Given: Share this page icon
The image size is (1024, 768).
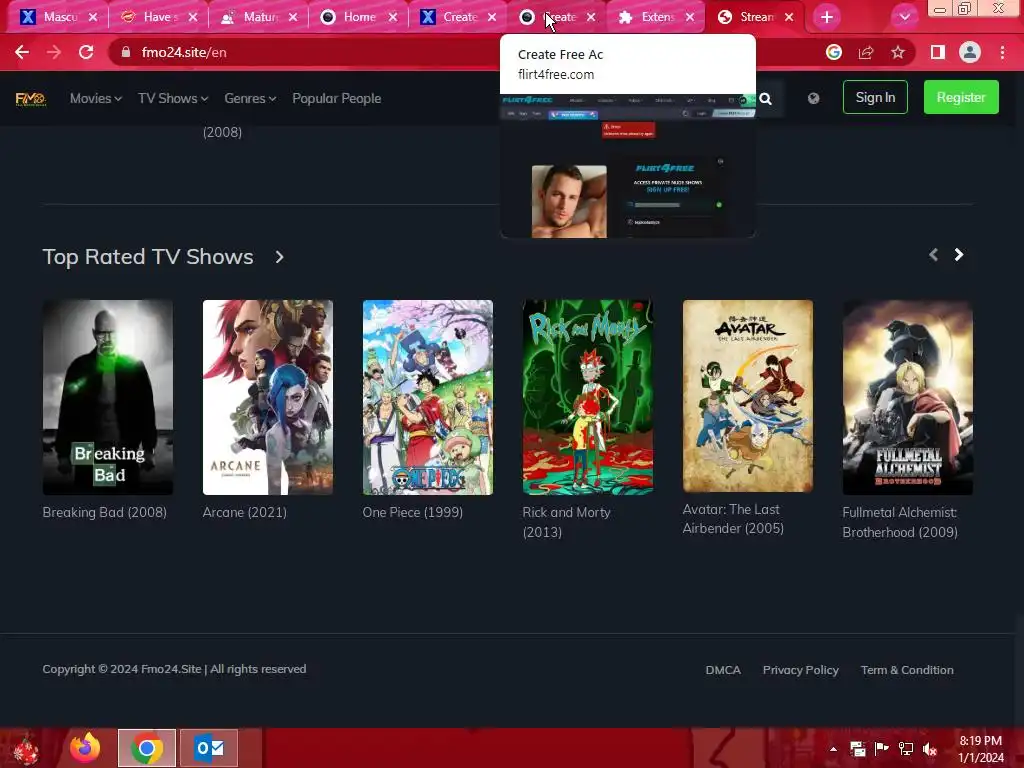Looking at the screenshot, I should coord(866,52).
